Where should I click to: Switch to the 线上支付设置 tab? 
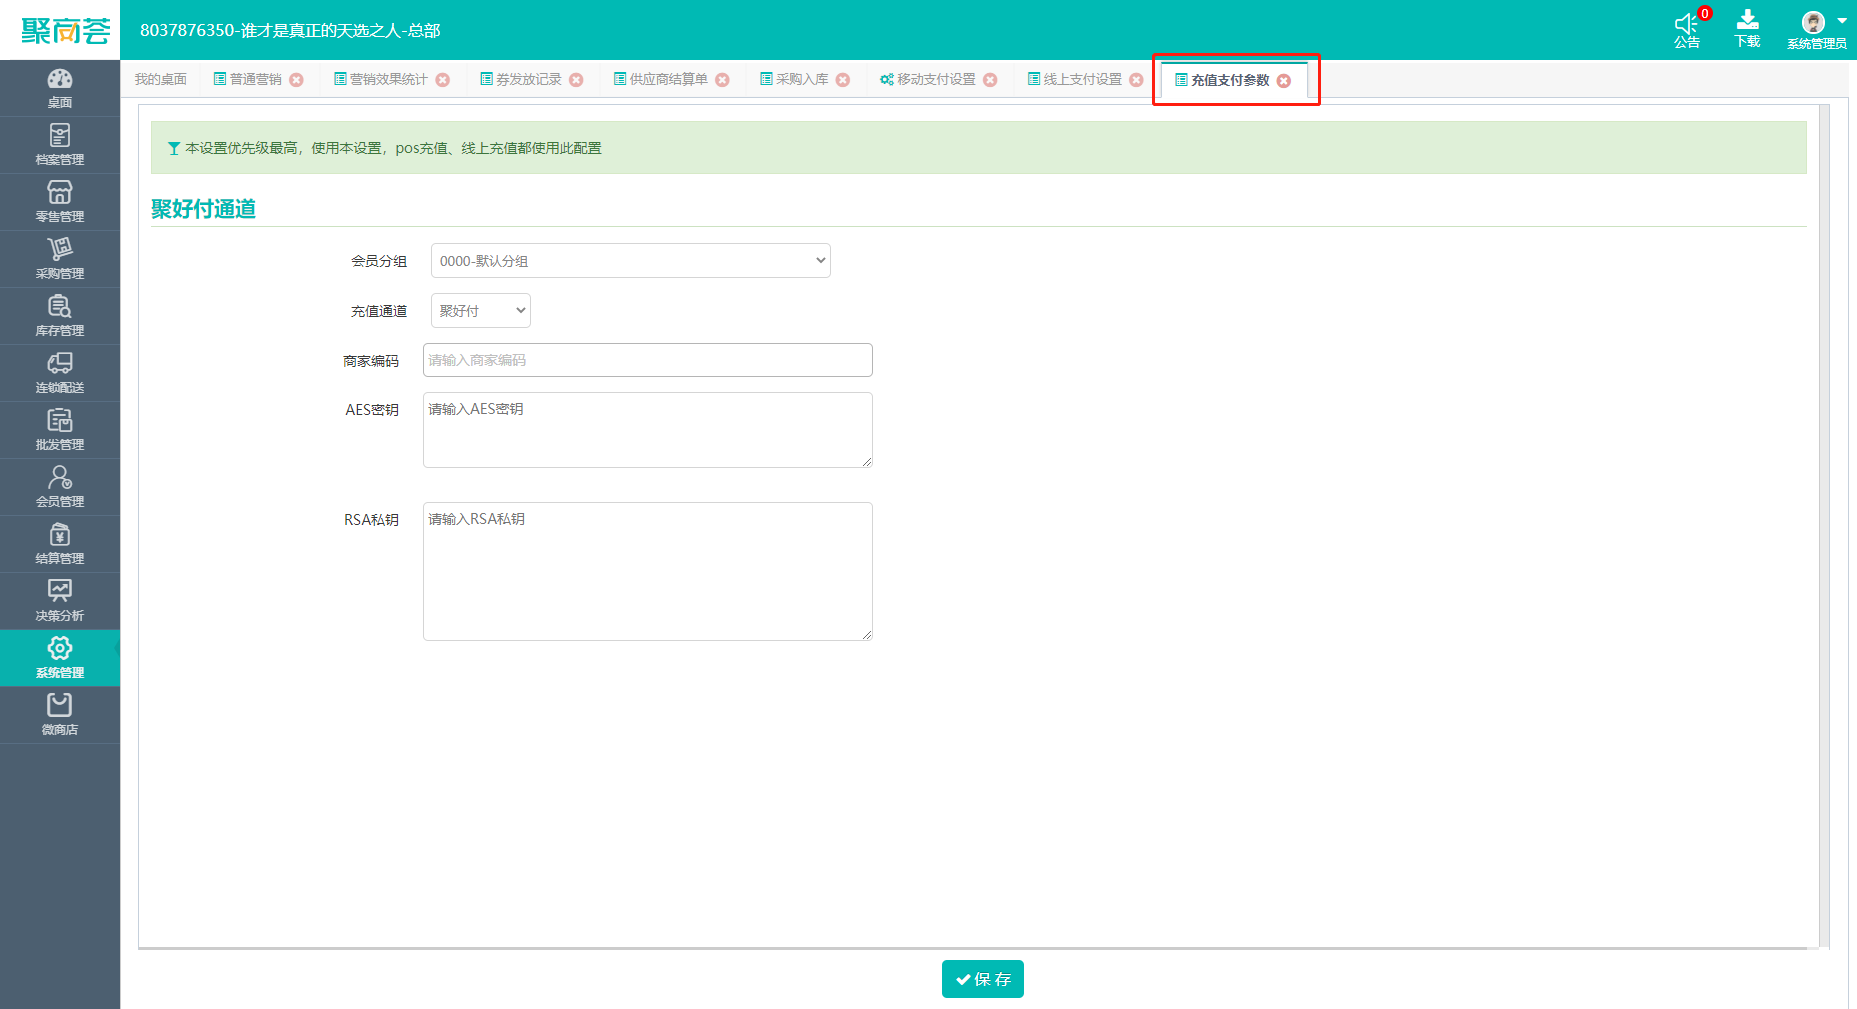click(x=1075, y=80)
